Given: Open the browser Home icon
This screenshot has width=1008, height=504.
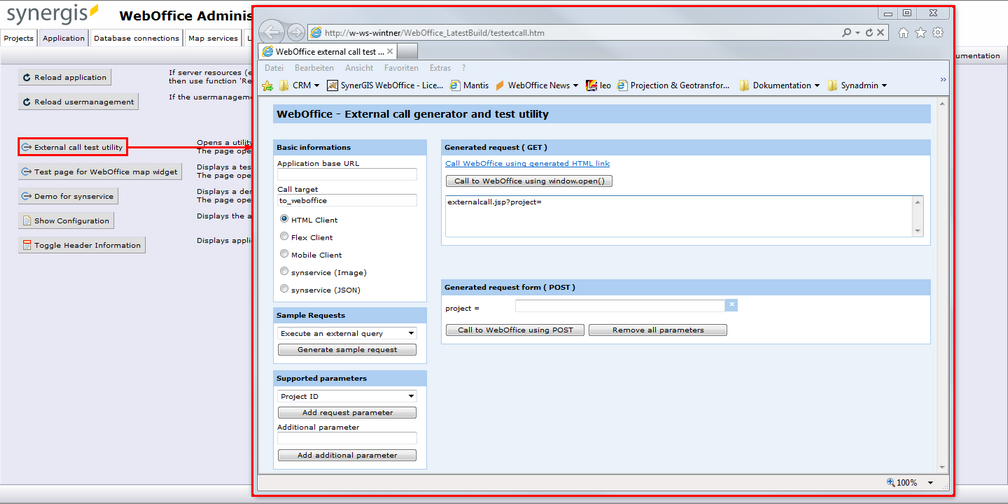Looking at the screenshot, I should pyautogui.click(x=903, y=32).
